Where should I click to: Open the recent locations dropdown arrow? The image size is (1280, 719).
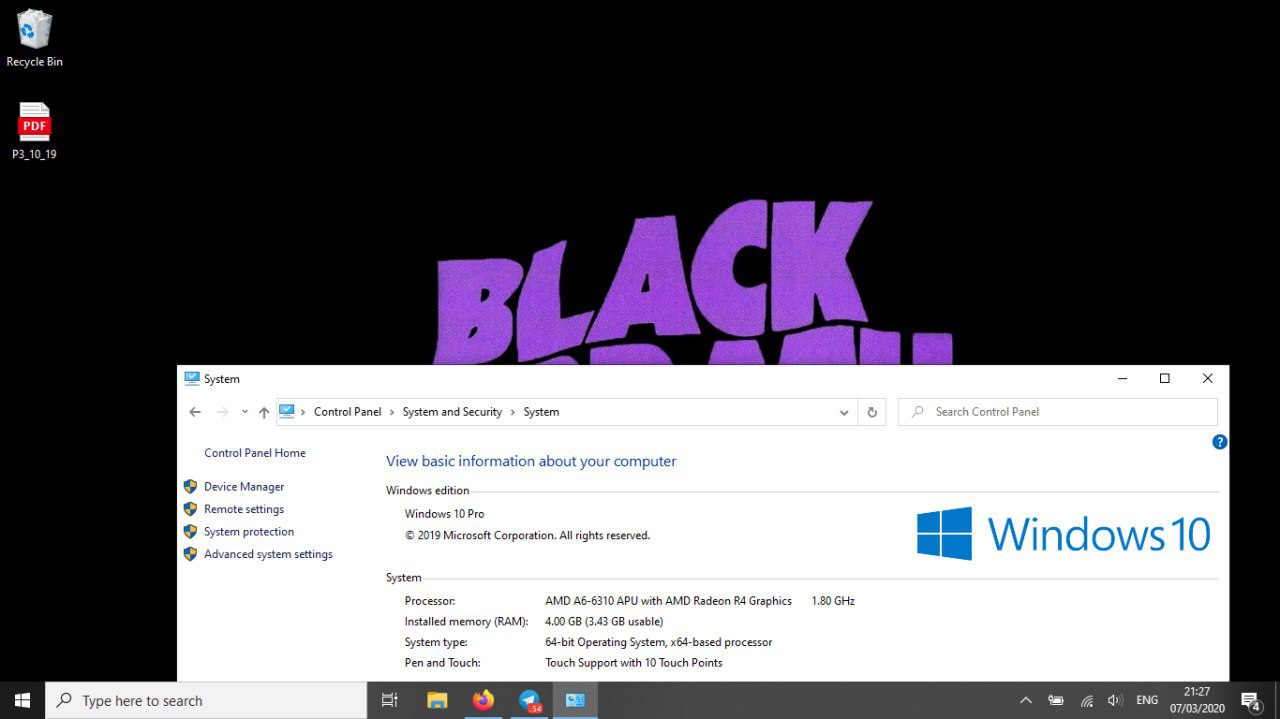coord(245,412)
